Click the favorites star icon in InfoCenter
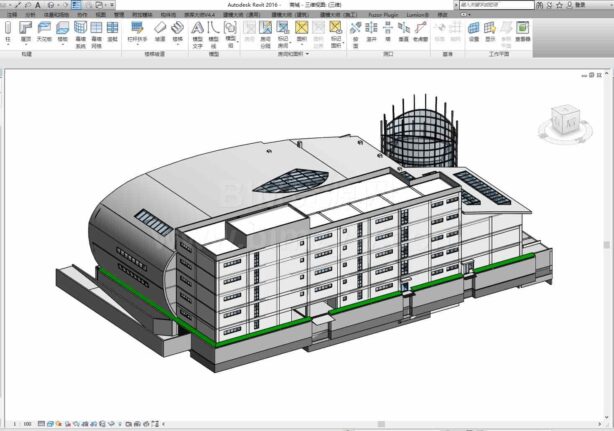This screenshot has height=431, width=614. point(560,5)
